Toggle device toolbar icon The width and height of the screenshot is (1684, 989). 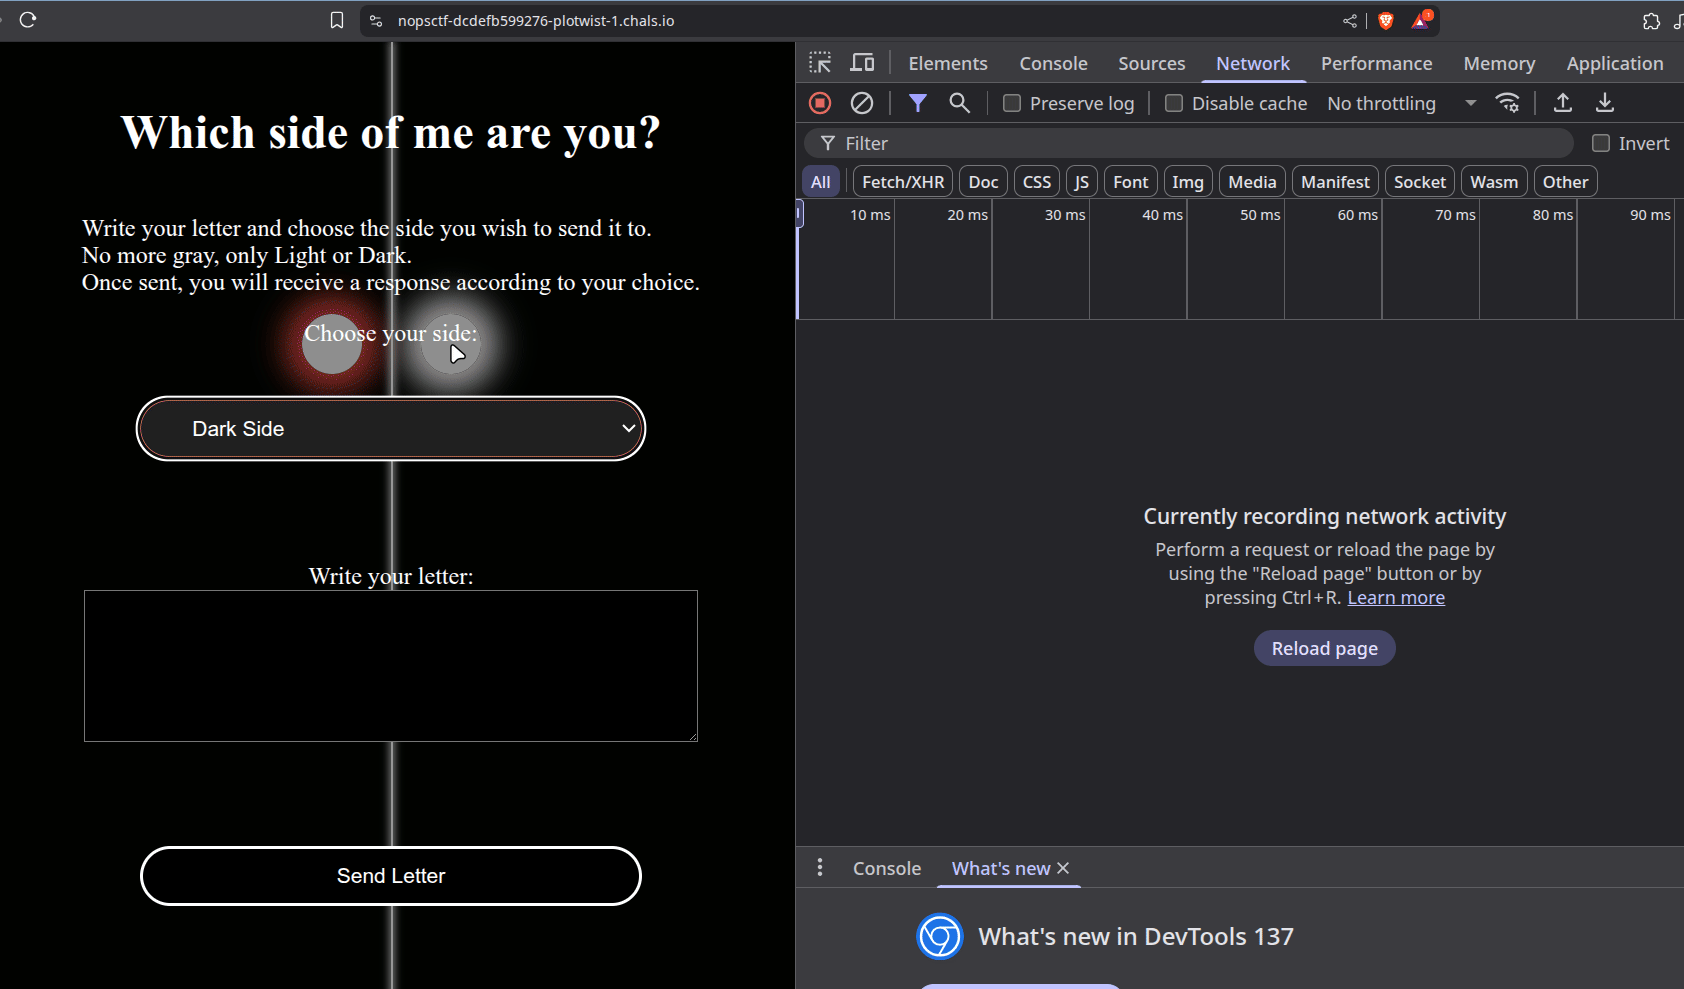pos(862,63)
